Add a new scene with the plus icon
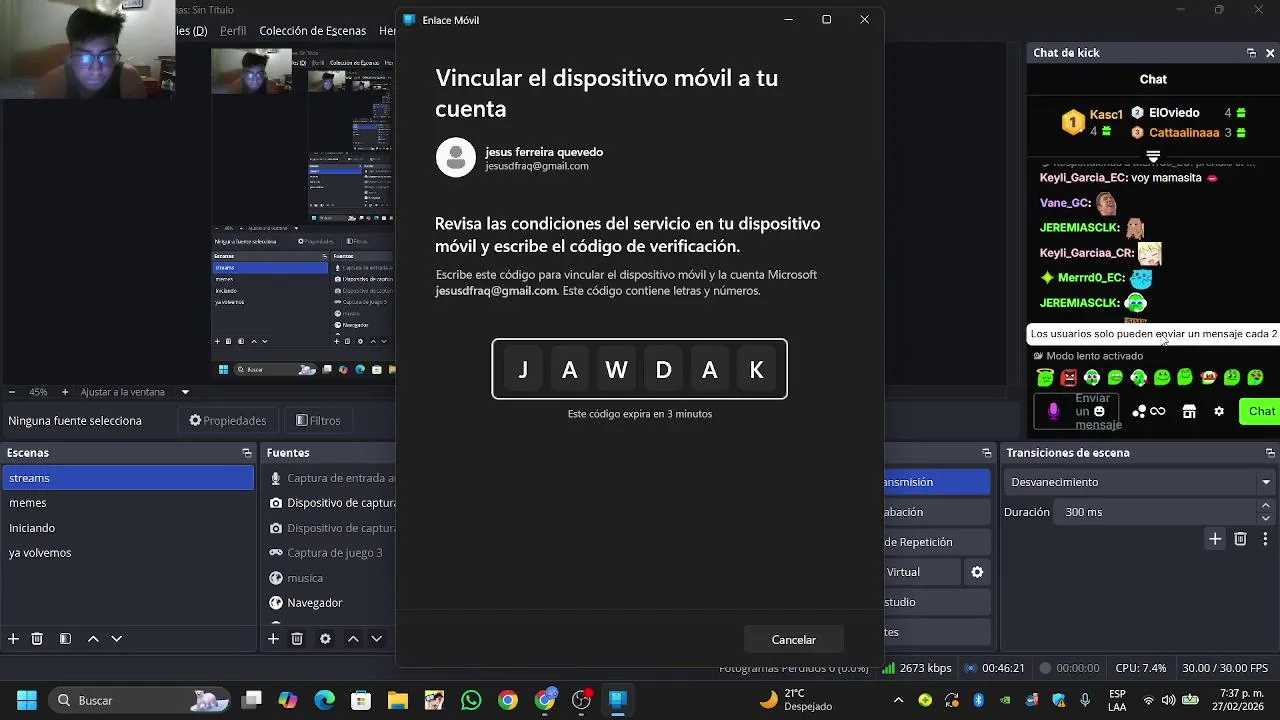The image size is (1280, 720). pyautogui.click(x=13, y=639)
